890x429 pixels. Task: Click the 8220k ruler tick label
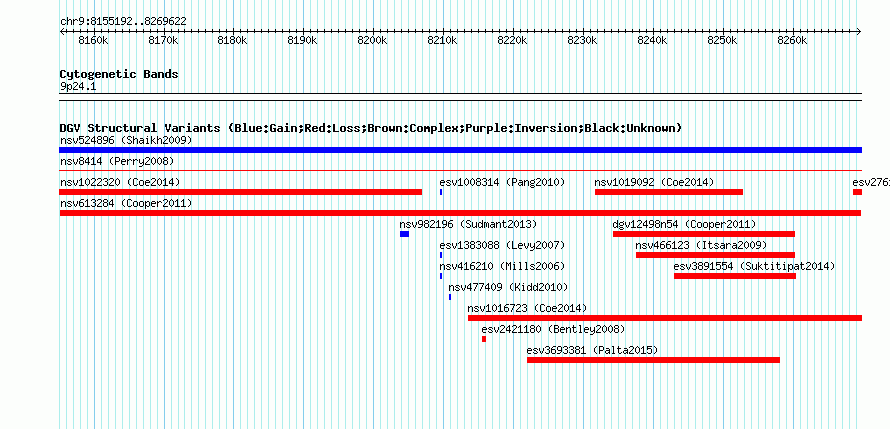tap(513, 41)
